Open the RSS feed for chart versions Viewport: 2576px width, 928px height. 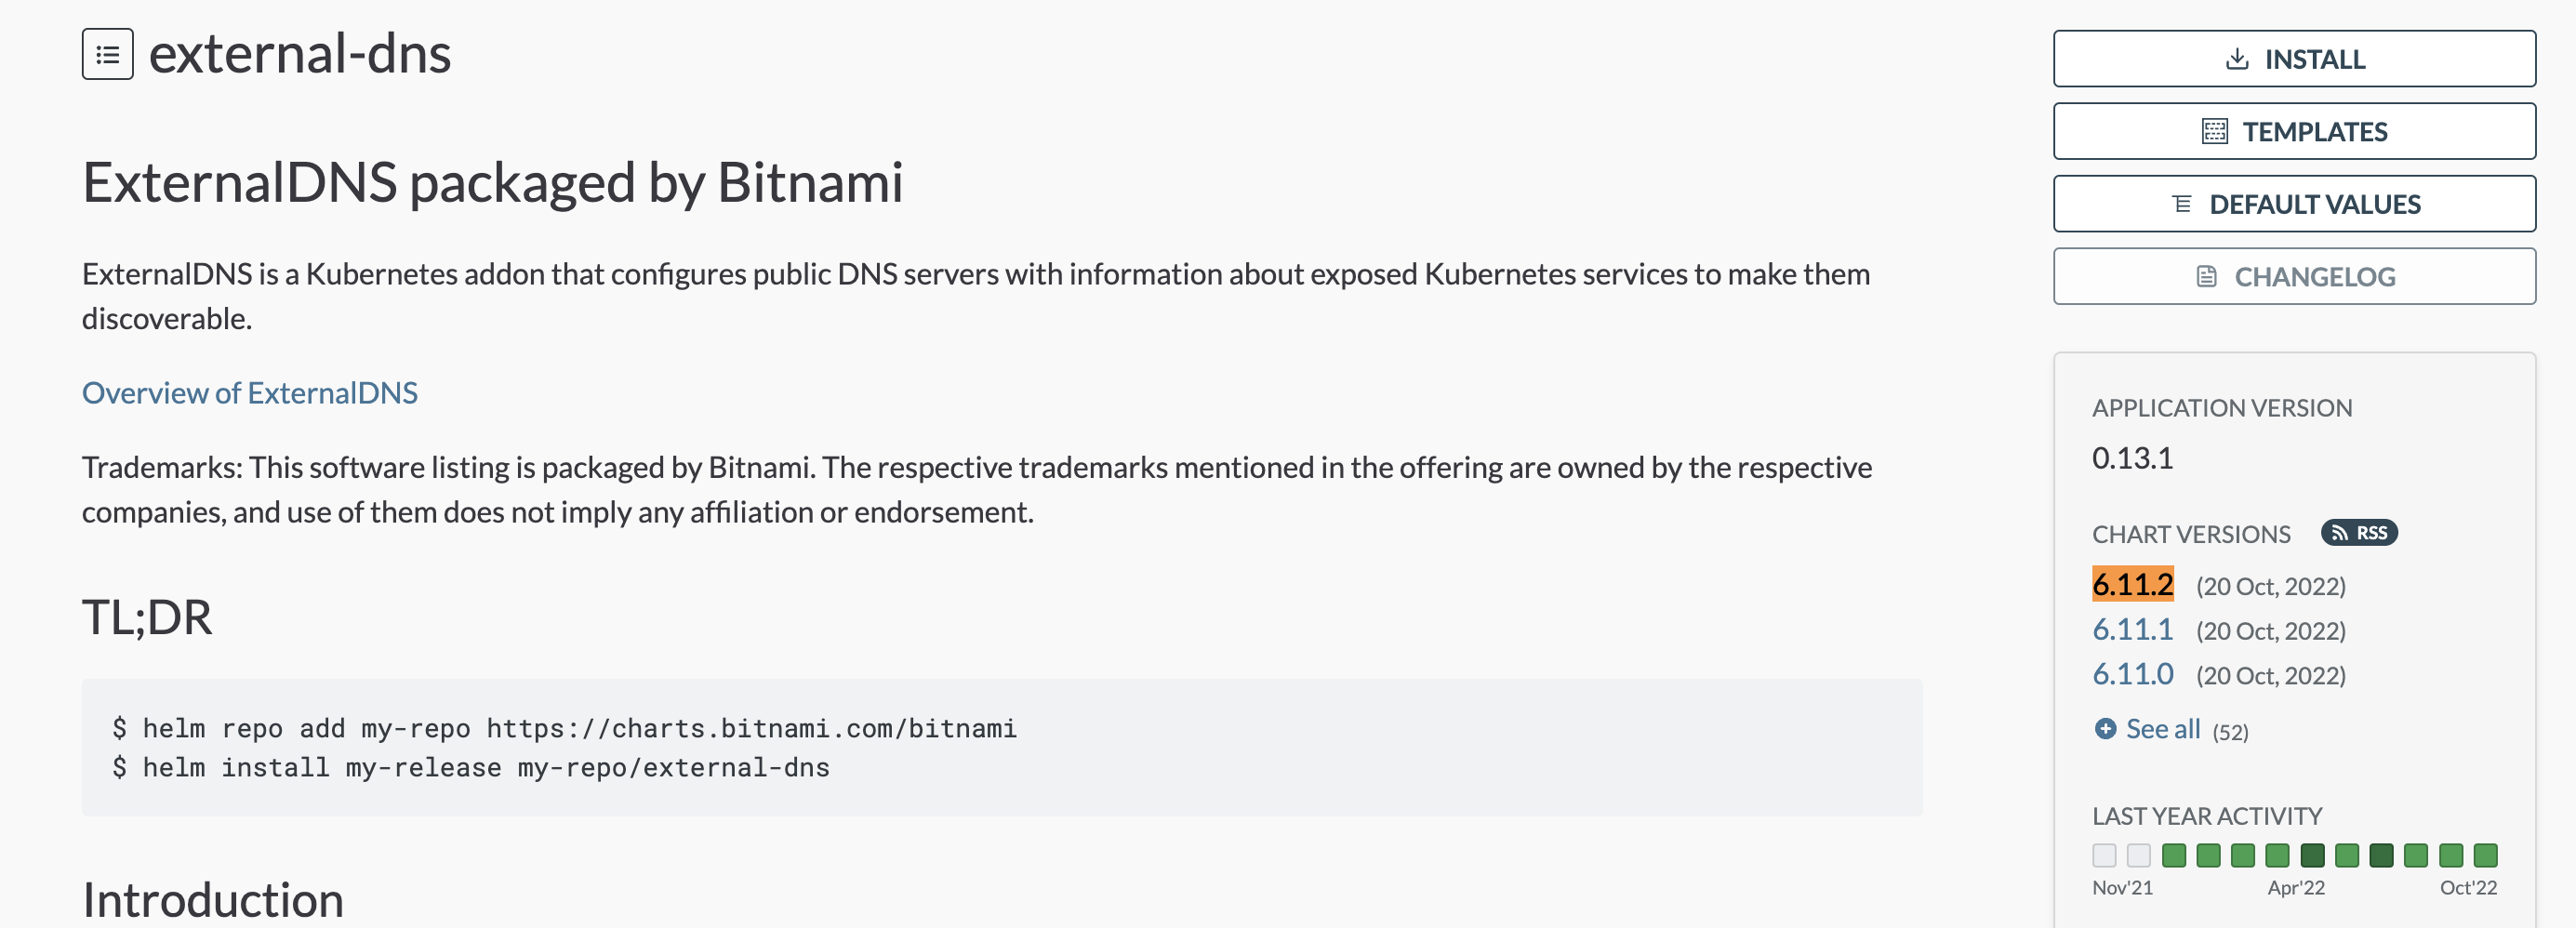[x=2362, y=532]
